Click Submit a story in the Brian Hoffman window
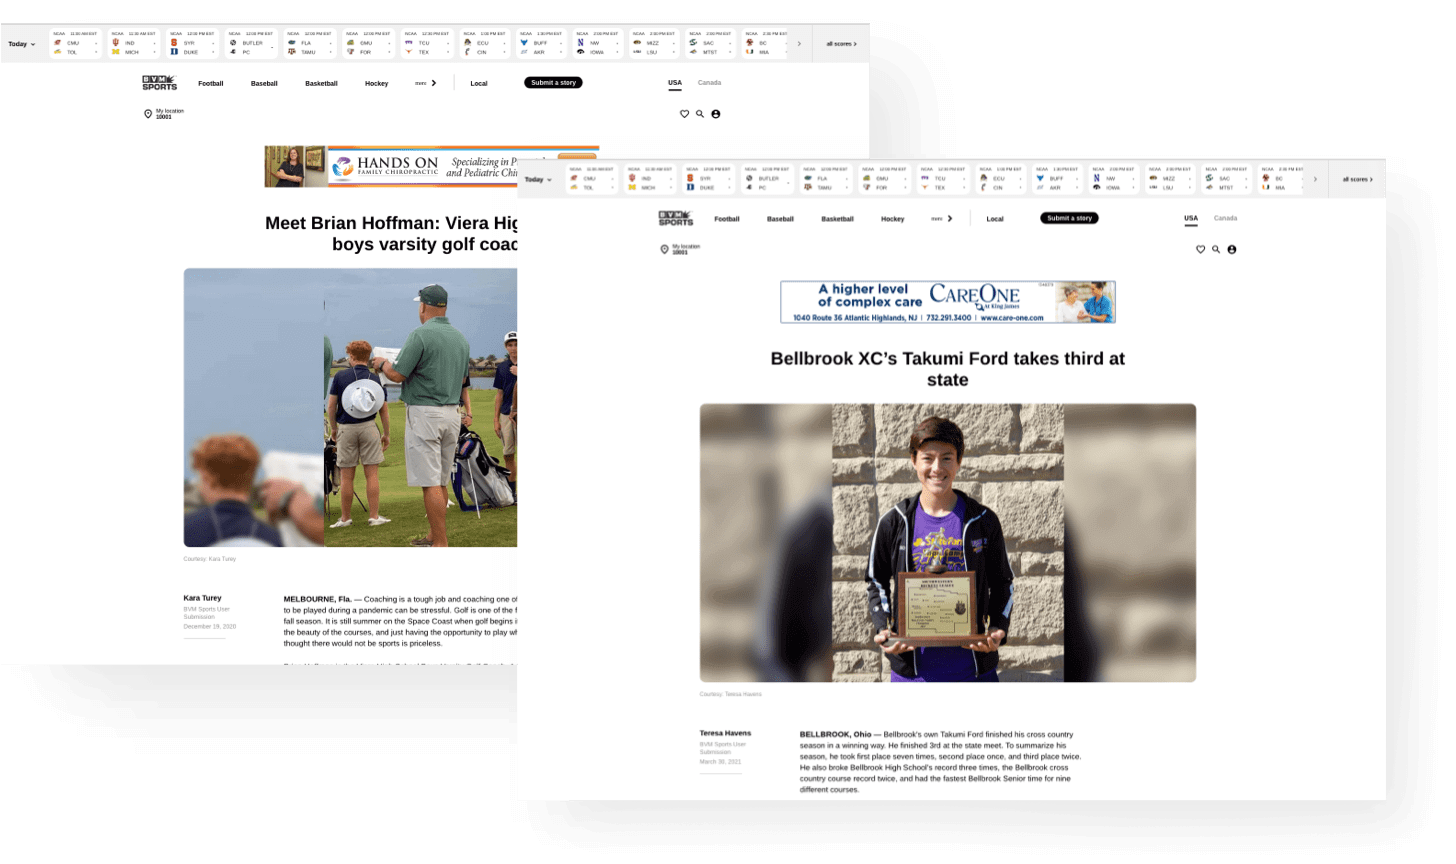 click(553, 83)
